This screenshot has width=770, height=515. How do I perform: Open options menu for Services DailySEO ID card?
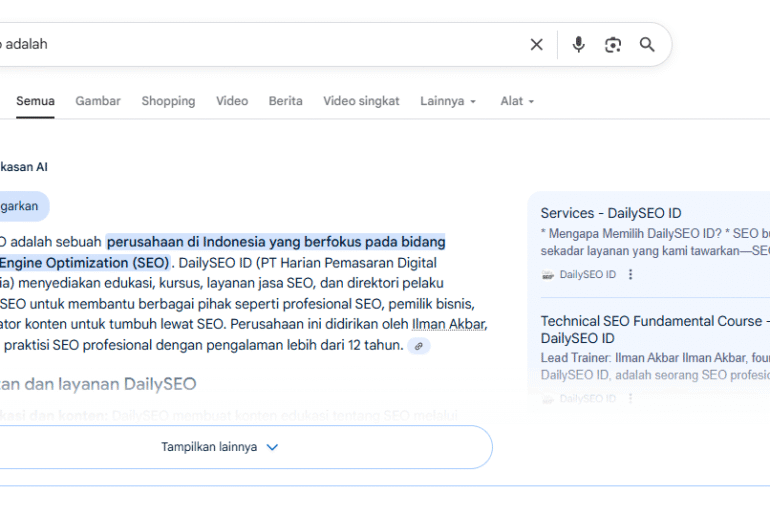[631, 274]
